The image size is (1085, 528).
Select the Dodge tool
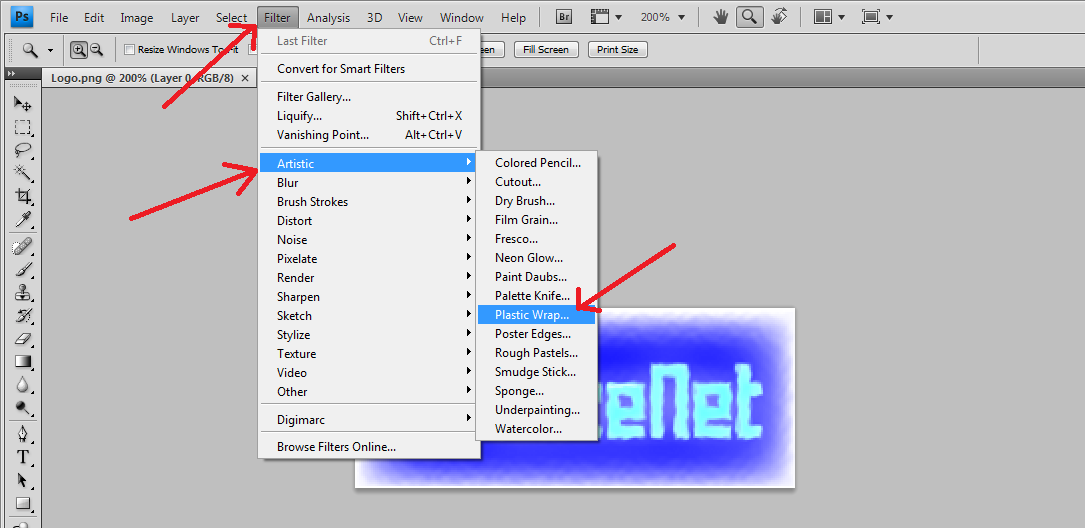(23, 408)
